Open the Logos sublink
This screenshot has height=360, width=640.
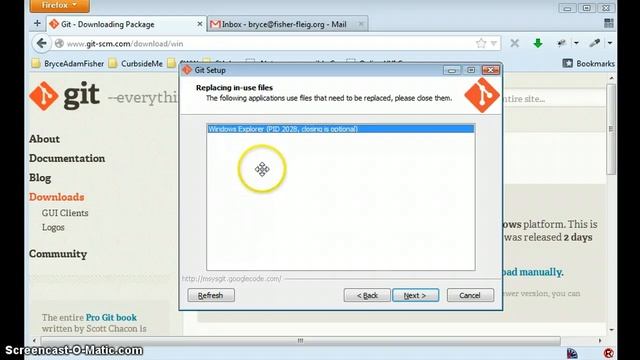[x=53, y=227]
